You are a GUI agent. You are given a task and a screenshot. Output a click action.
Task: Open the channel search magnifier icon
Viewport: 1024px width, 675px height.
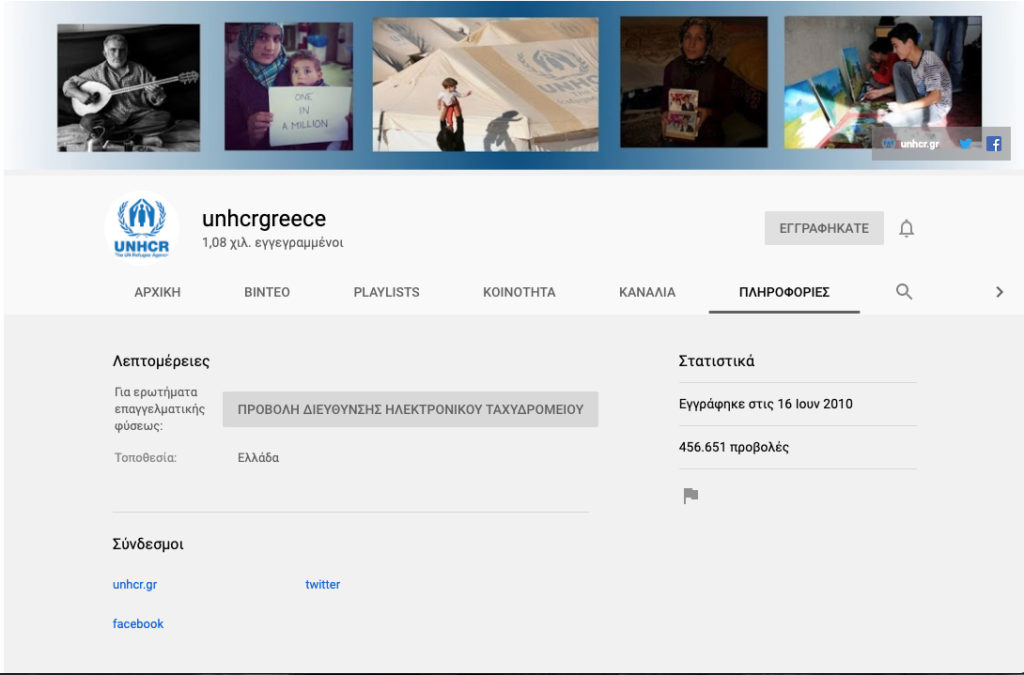click(x=904, y=292)
